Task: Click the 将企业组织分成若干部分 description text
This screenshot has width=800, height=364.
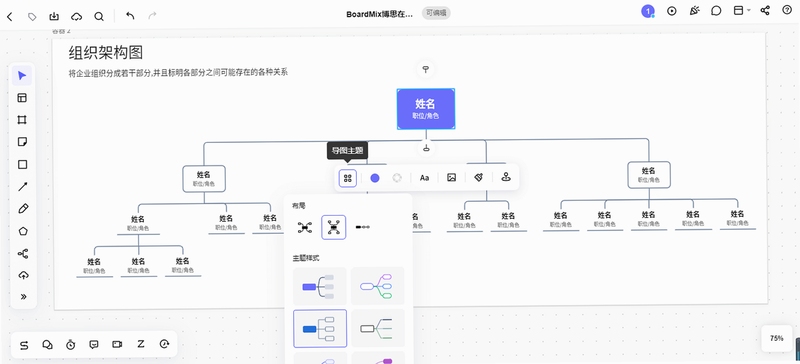Action: point(178,72)
